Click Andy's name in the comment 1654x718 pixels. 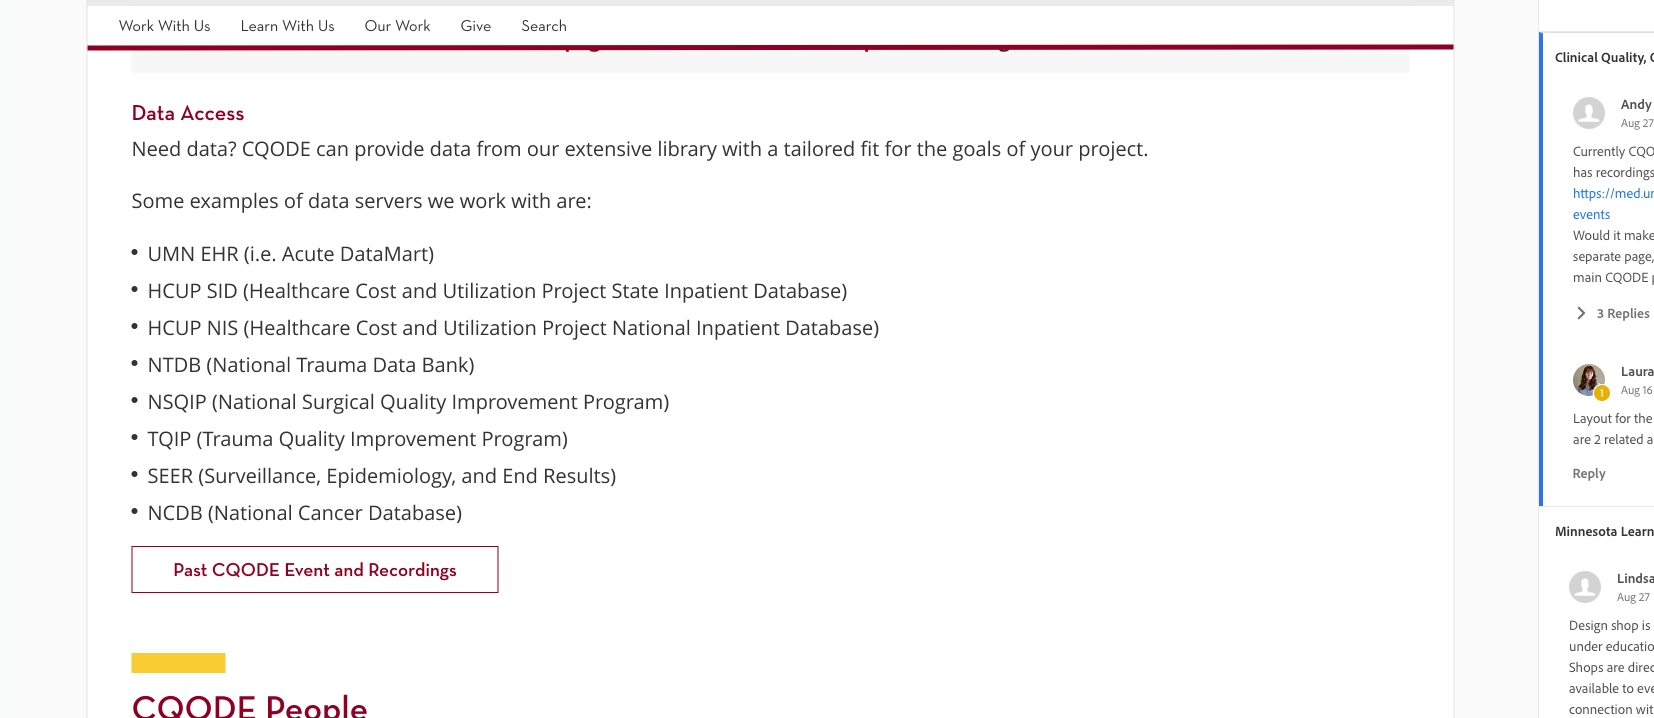[1635, 105]
